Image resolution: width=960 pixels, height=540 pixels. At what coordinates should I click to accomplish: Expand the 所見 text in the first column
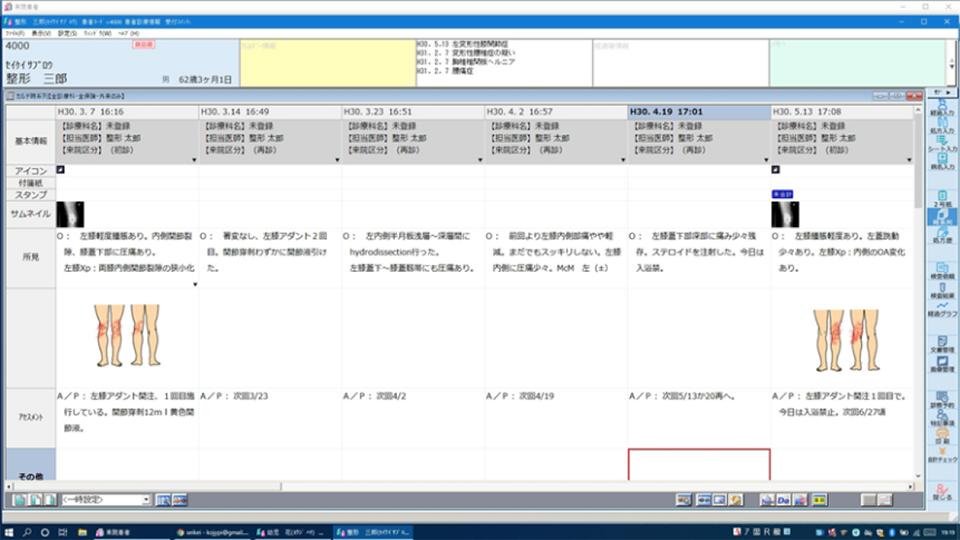194,284
